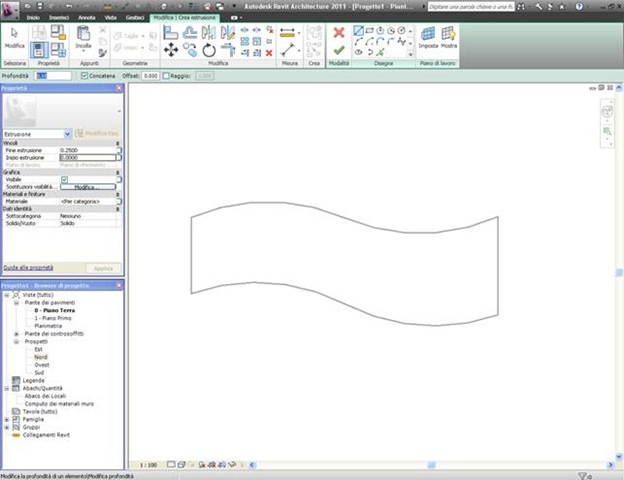Image resolution: width=624 pixels, height=480 pixels.
Task: Toggle the Concatena checkbox
Action: pos(84,75)
